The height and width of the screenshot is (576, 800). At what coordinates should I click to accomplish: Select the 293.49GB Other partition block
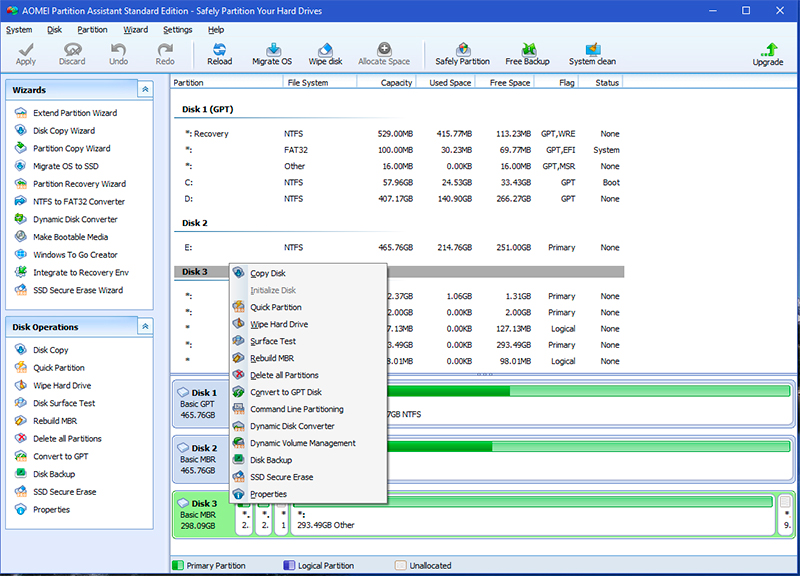[x=533, y=514]
